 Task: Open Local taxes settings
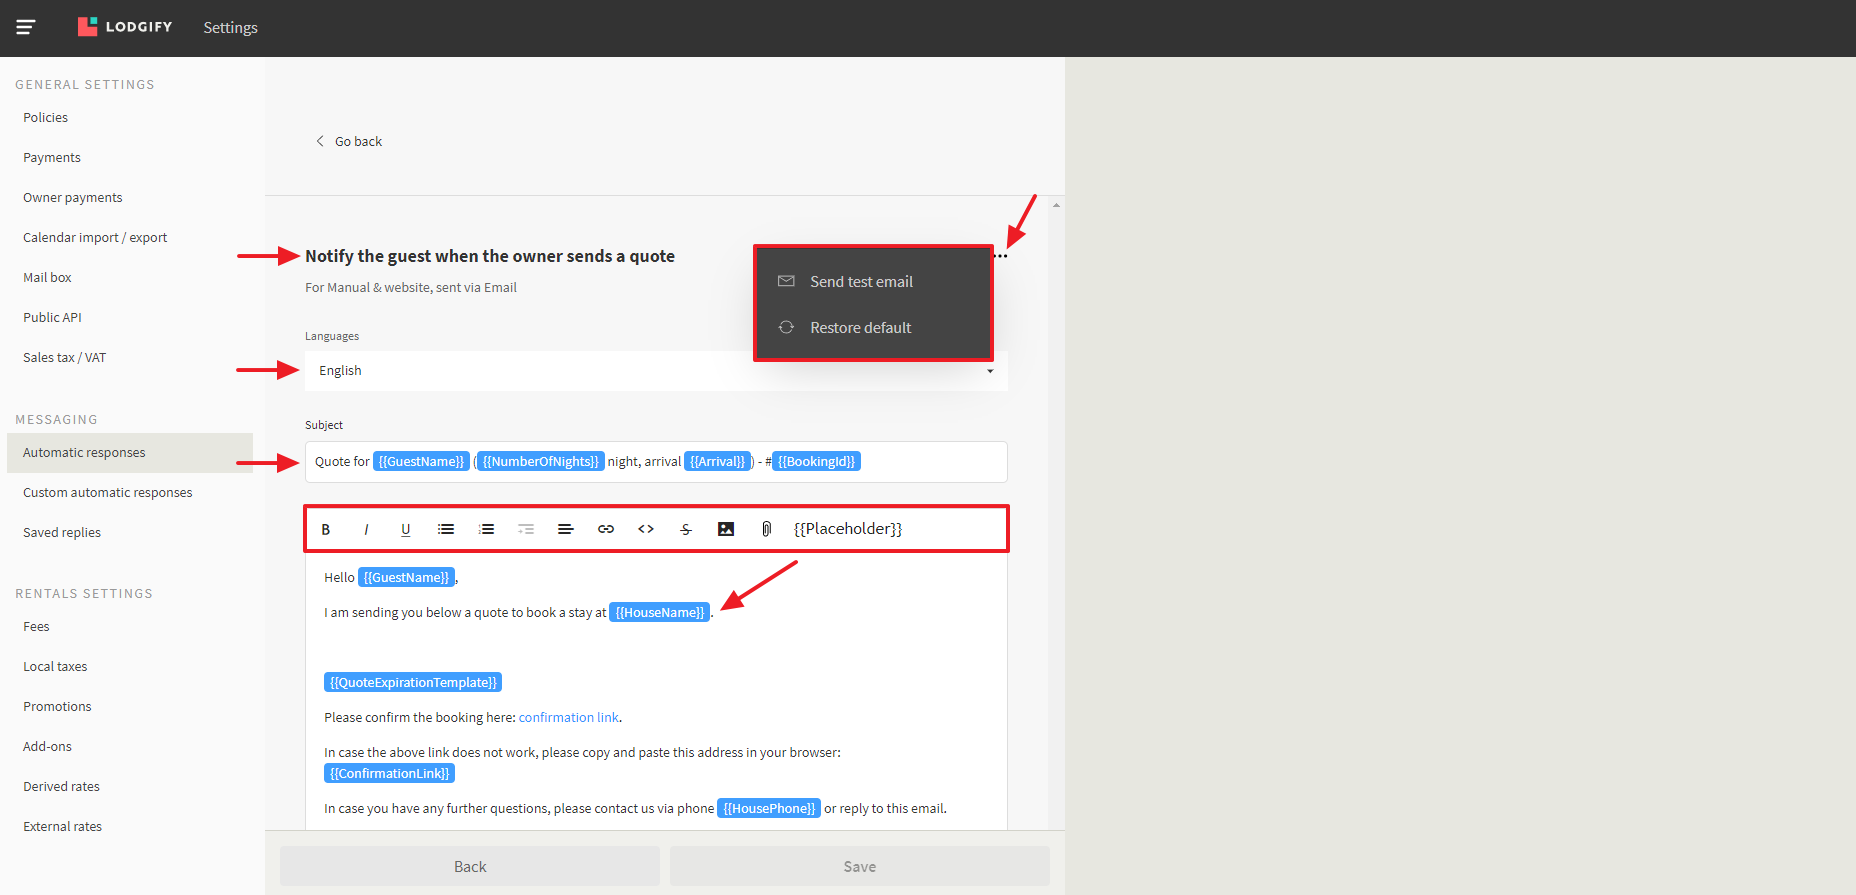[x=55, y=666]
